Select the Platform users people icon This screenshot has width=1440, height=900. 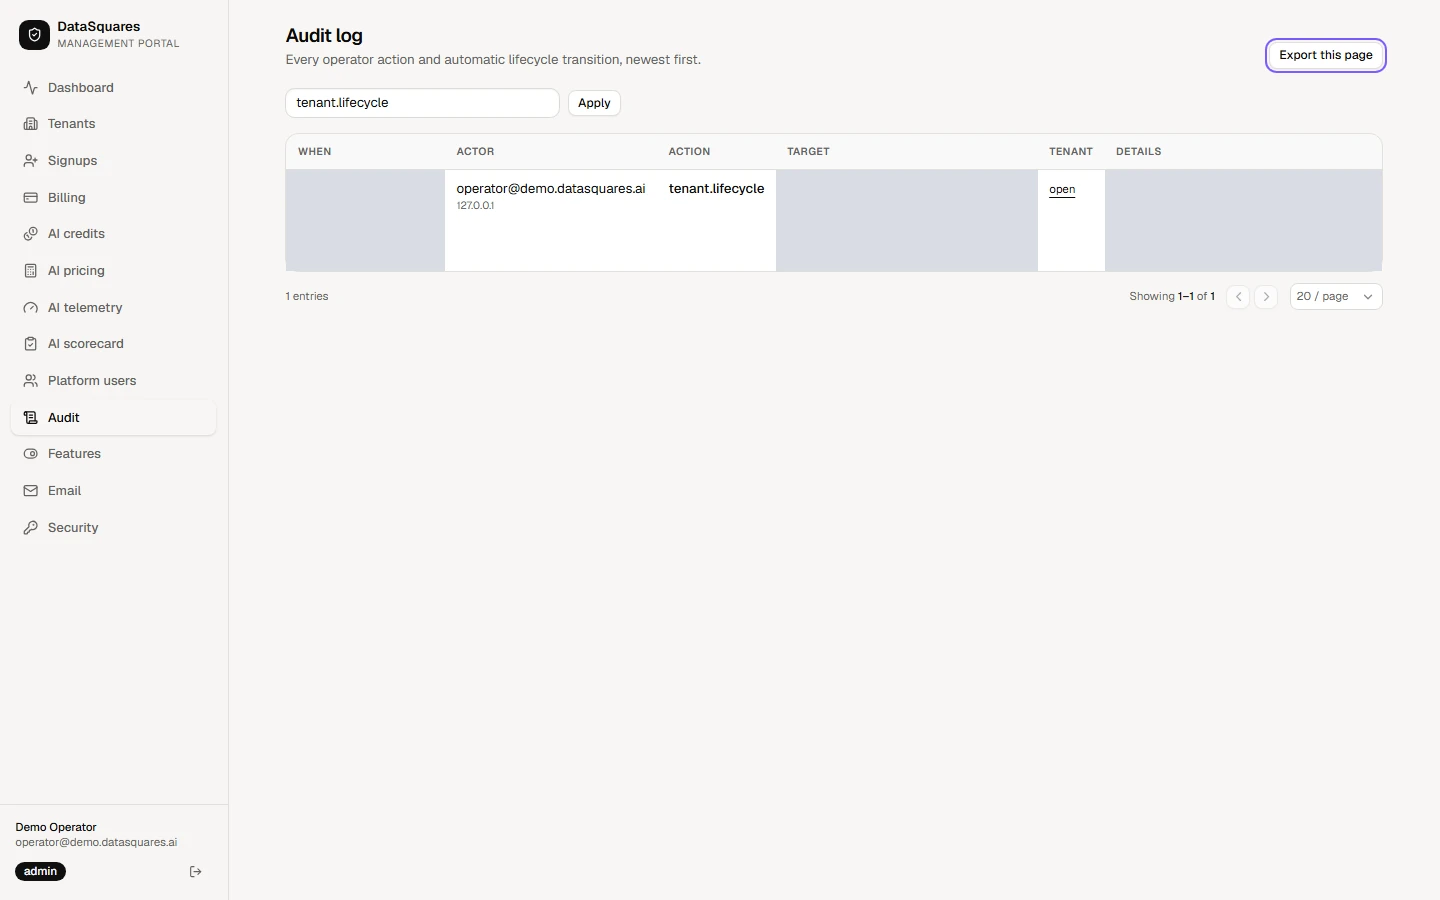click(31, 381)
